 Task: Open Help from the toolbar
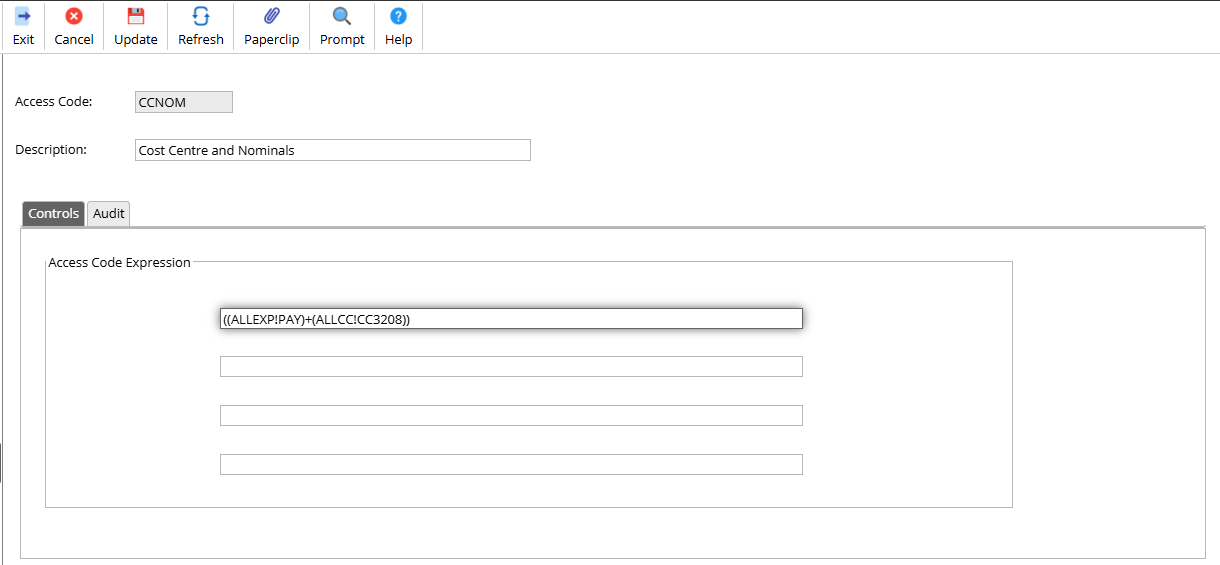click(398, 17)
